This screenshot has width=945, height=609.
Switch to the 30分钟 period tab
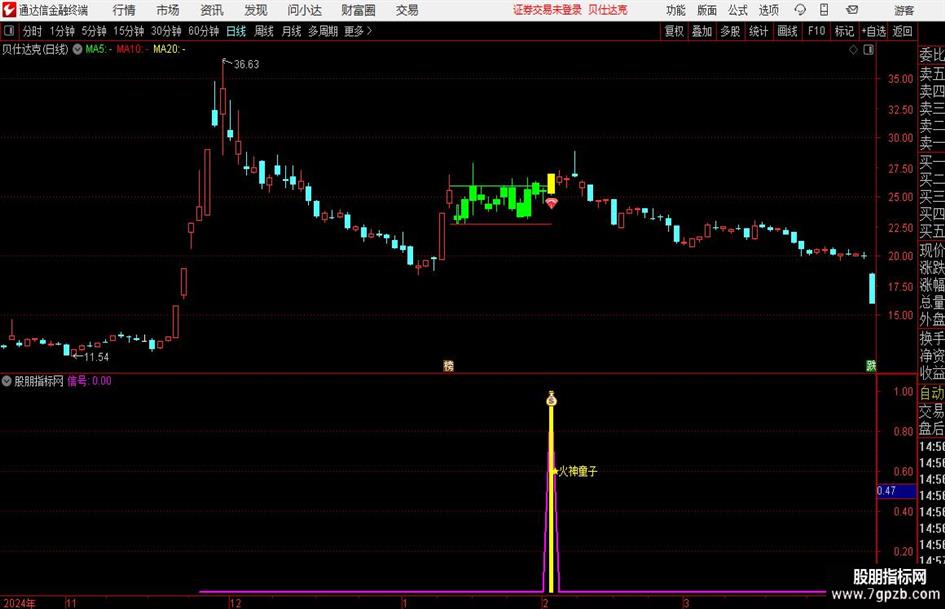[x=166, y=31]
